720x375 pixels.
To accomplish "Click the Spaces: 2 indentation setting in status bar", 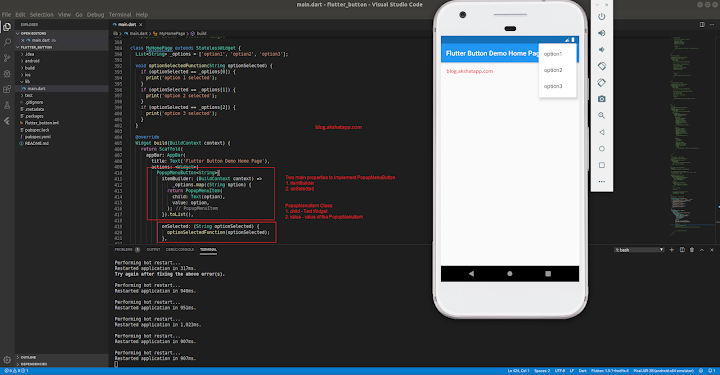I will pyautogui.click(x=542, y=370).
